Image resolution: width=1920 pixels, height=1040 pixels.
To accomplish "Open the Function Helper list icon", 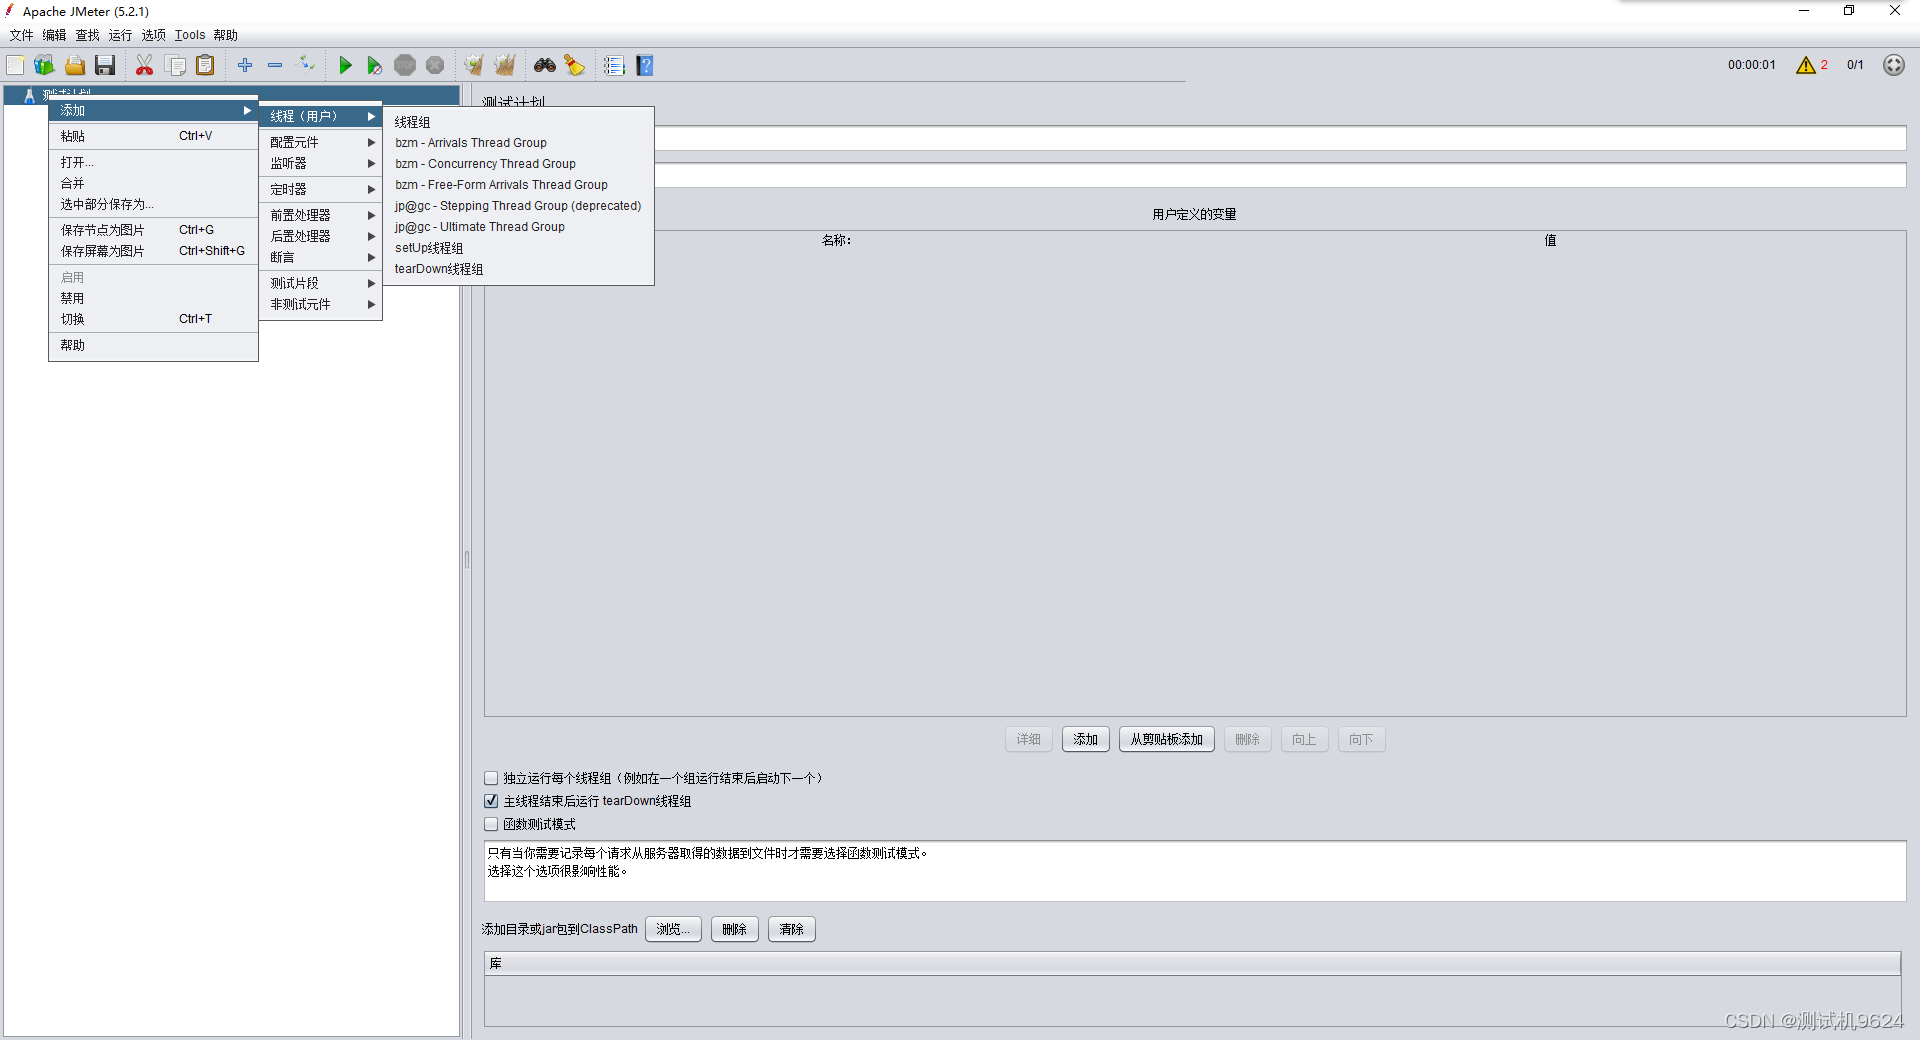I will click(614, 65).
